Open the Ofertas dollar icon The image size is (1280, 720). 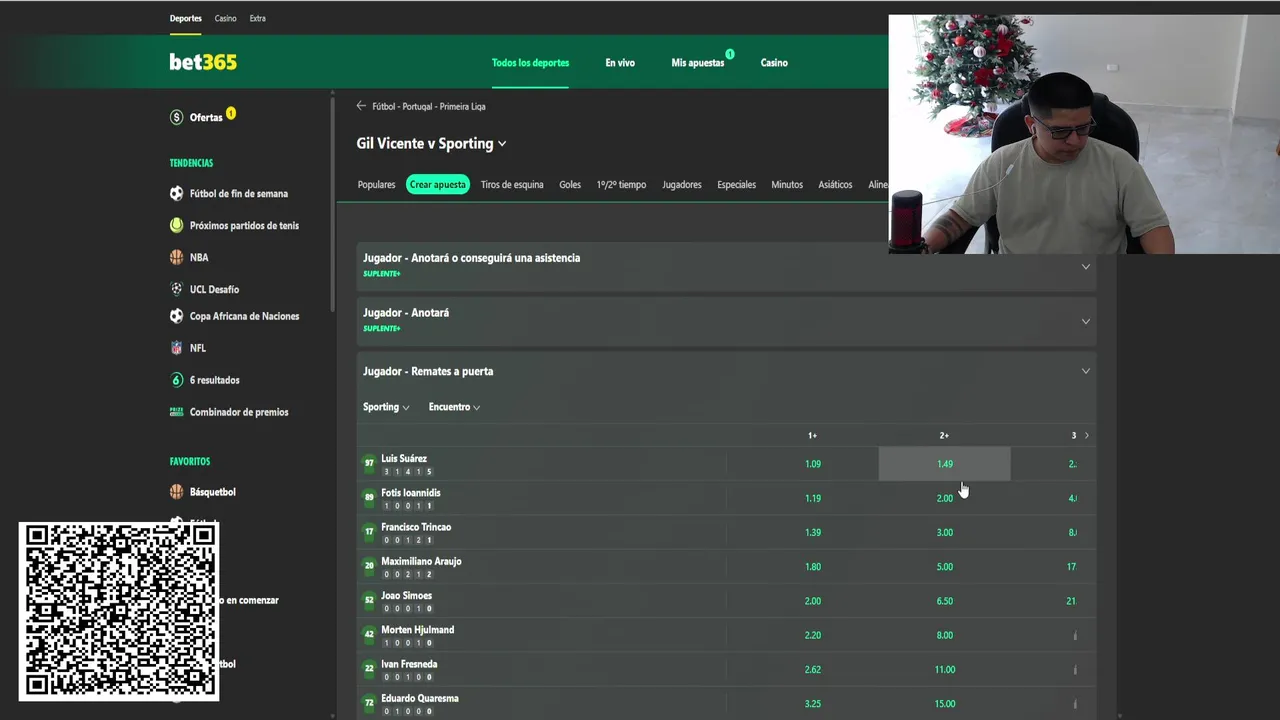(177, 117)
